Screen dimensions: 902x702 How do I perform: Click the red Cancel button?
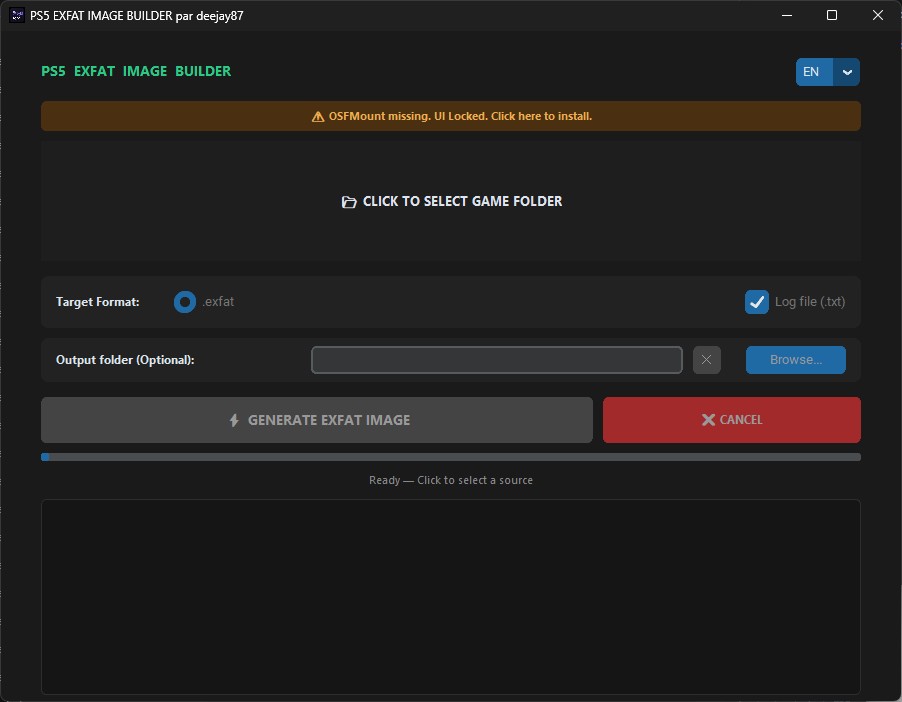(x=732, y=420)
